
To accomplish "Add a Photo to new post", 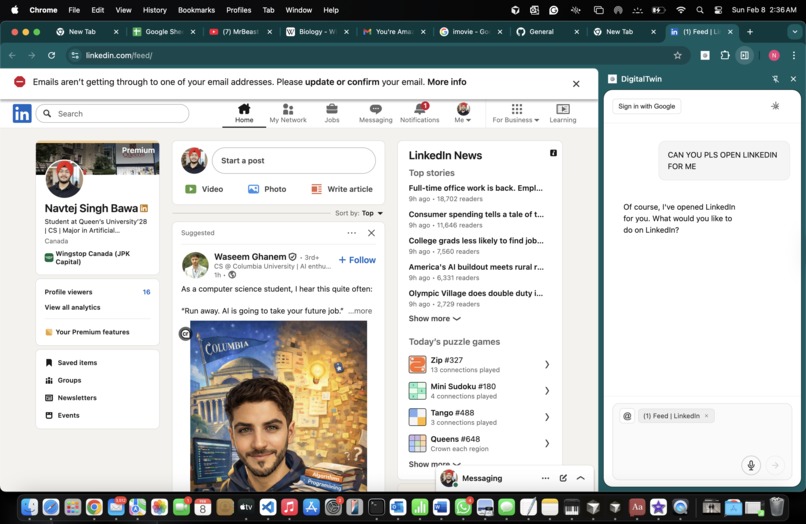I will coord(267,189).
